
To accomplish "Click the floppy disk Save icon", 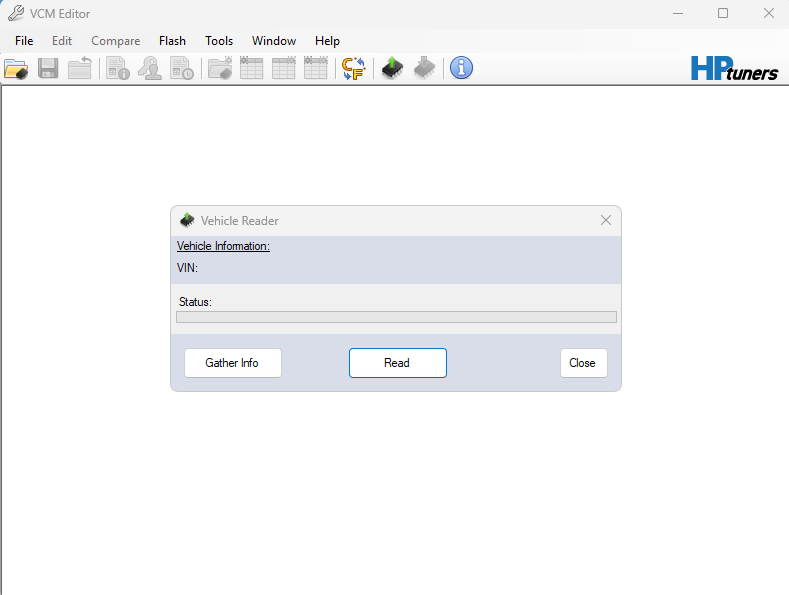I will (x=48, y=68).
